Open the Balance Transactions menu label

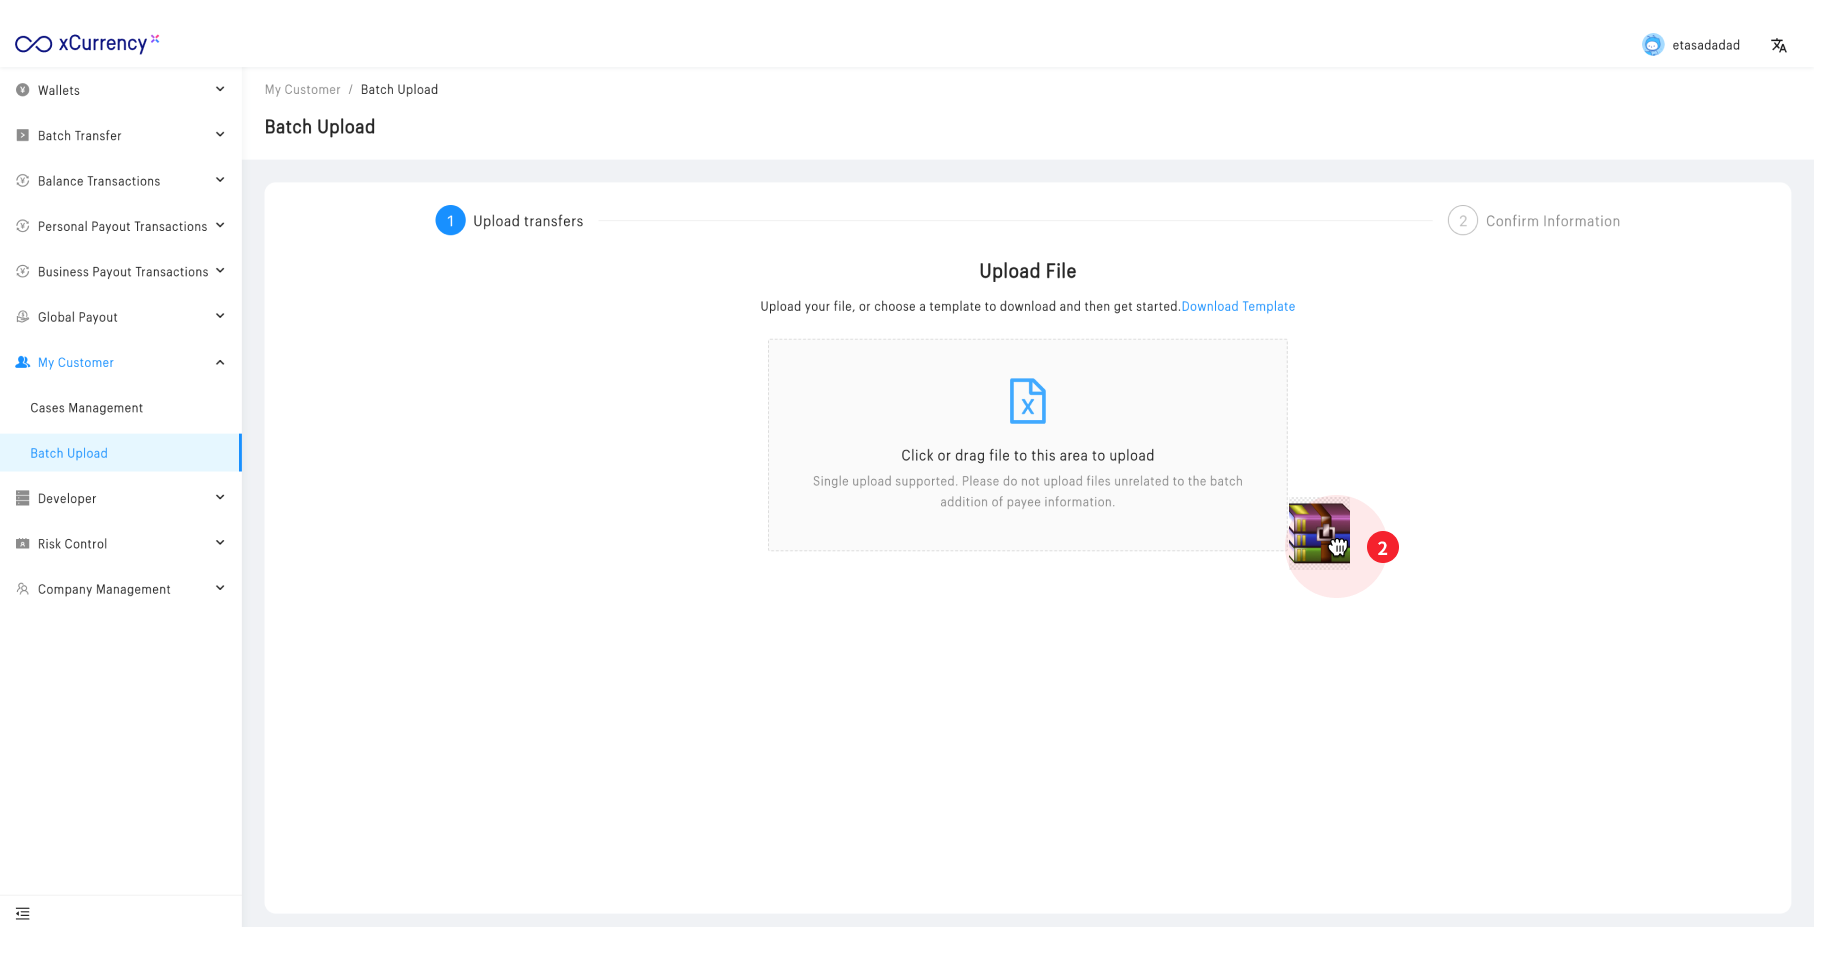[99, 181]
